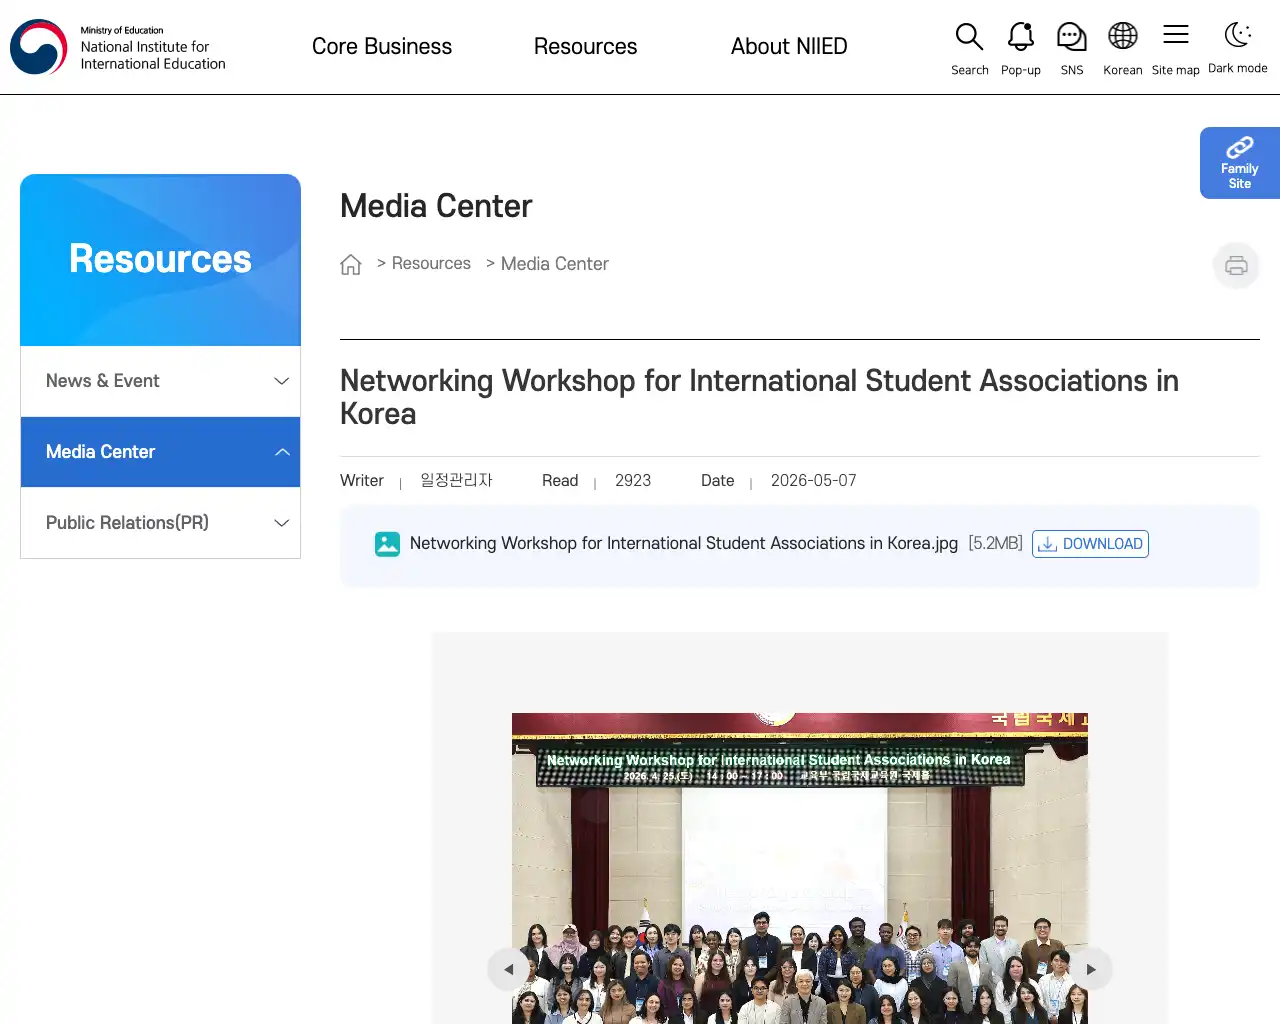Open the About NIIED menu
The width and height of the screenshot is (1280, 1024).
click(x=789, y=47)
